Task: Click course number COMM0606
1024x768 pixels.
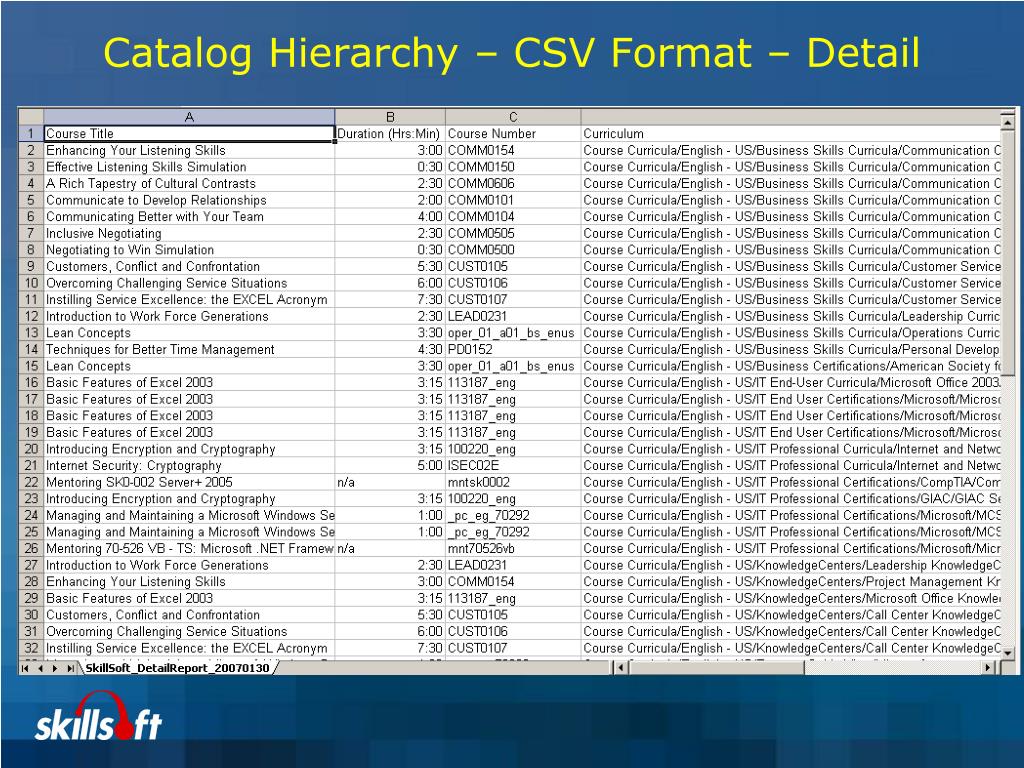Action: click(513, 184)
